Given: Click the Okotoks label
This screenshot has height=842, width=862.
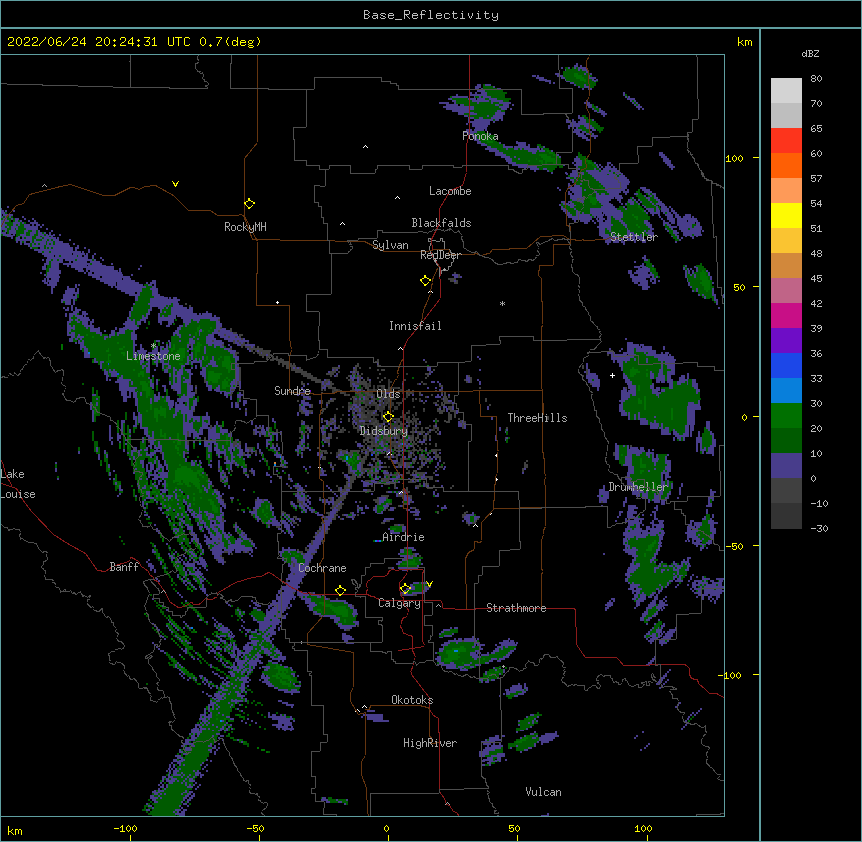Looking at the screenshot, I should point(412,700).
